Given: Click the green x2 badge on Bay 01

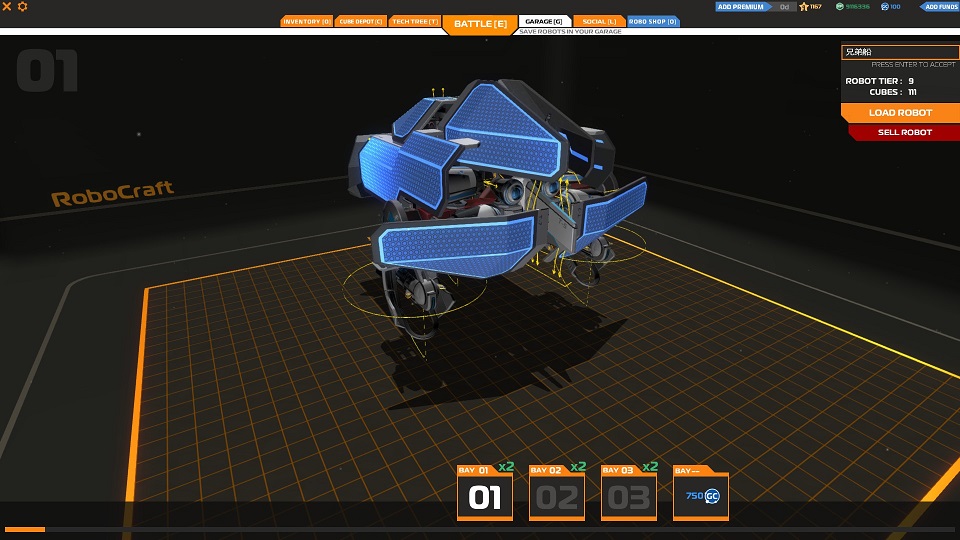Looking at the screenshot, I should (506, 467).
